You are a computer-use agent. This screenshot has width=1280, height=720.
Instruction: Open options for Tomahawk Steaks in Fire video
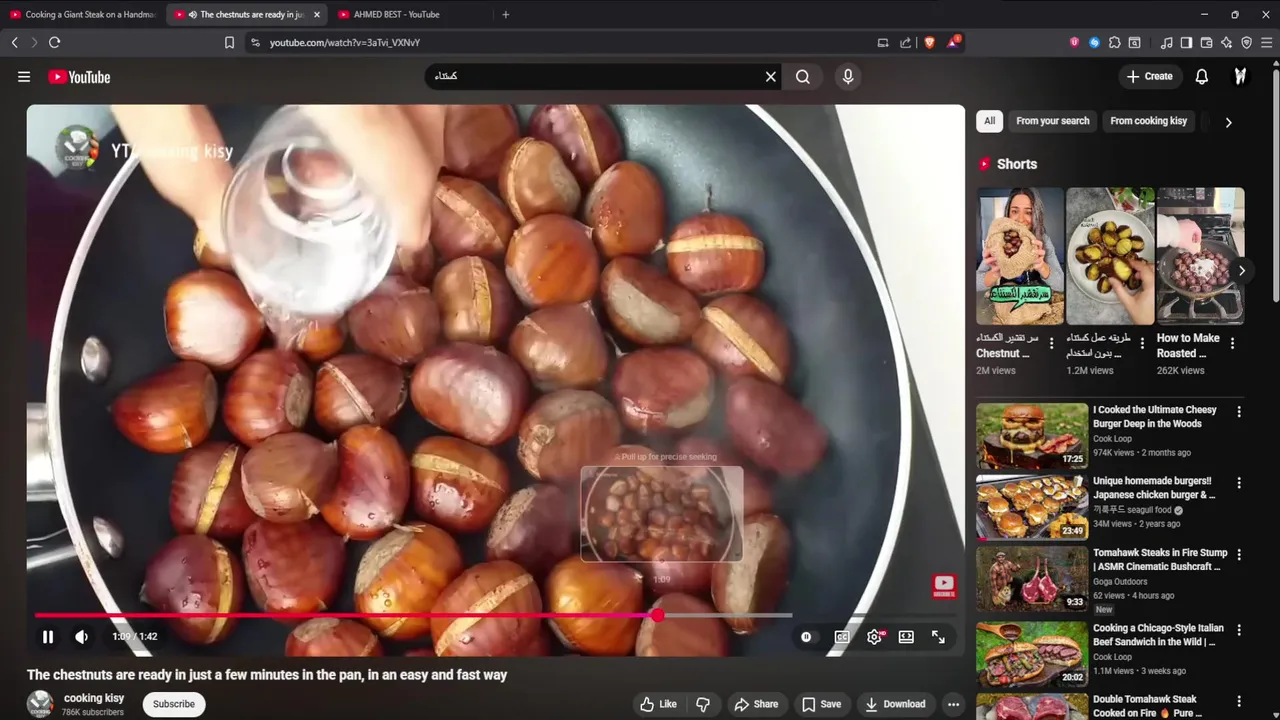pyautogui.click(x=1239, y=555)
